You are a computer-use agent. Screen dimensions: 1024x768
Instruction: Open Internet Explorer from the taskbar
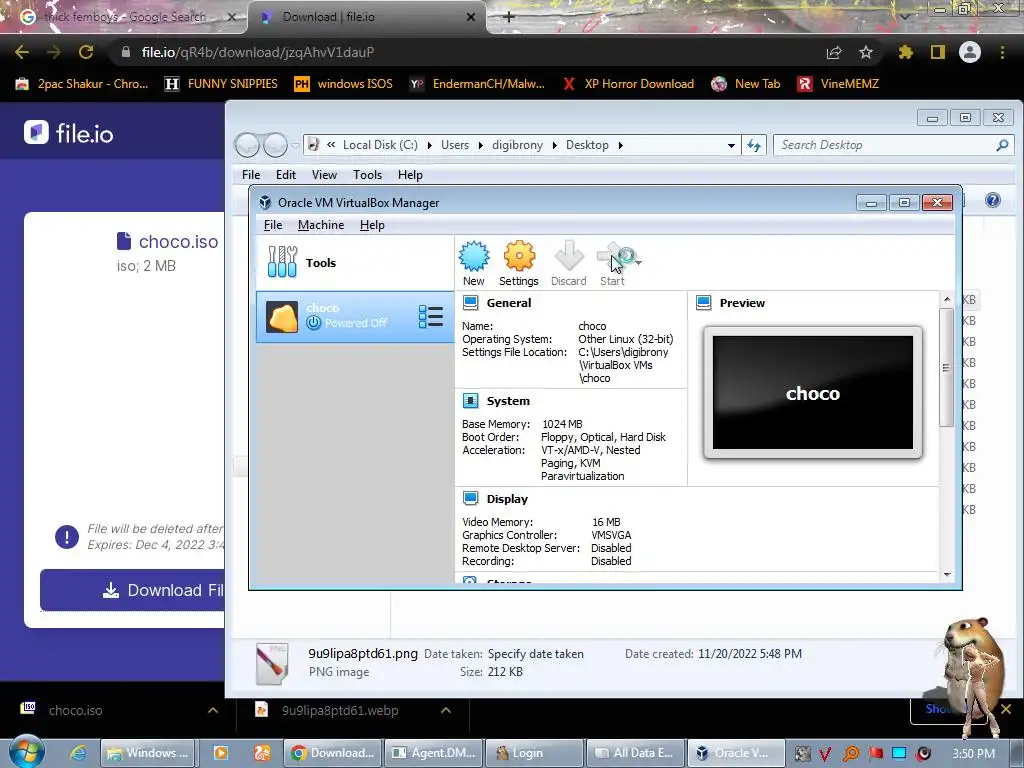(78, 753)
